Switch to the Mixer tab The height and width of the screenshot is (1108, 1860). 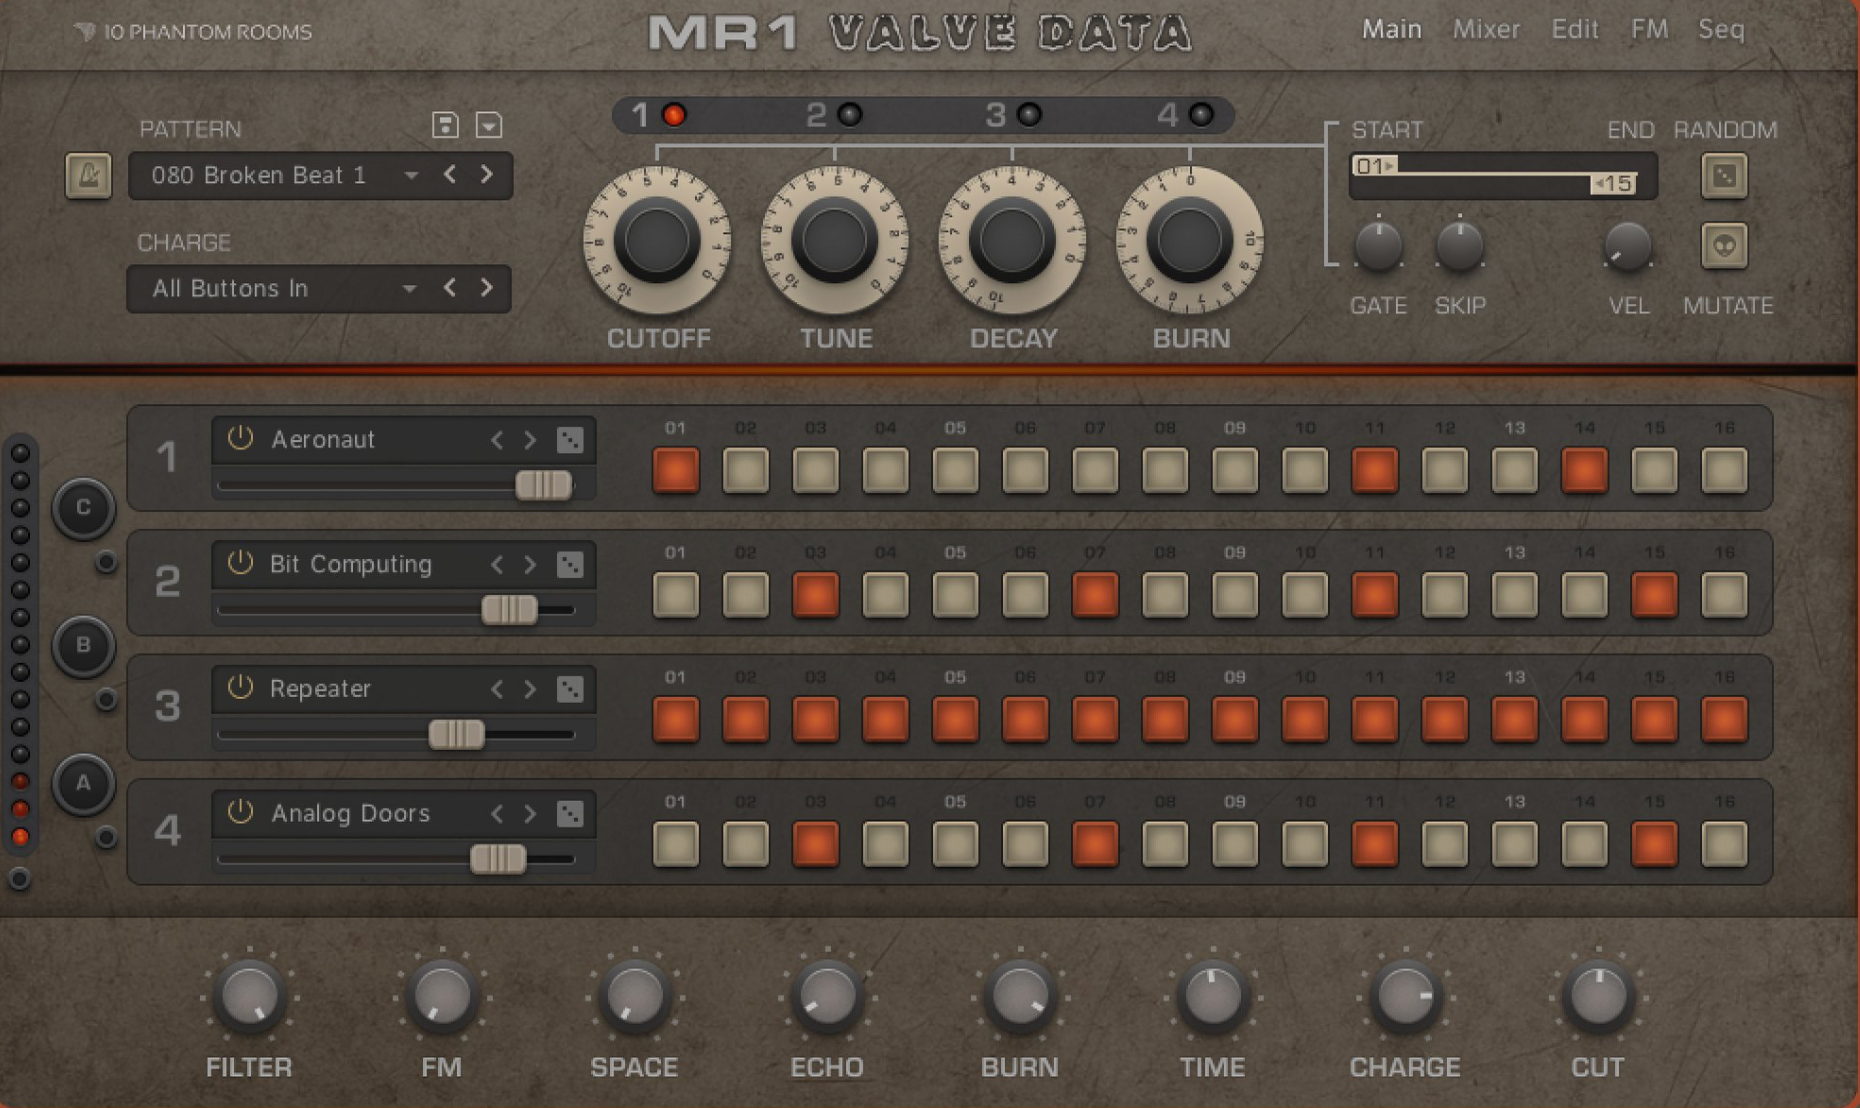(1486, 29)
